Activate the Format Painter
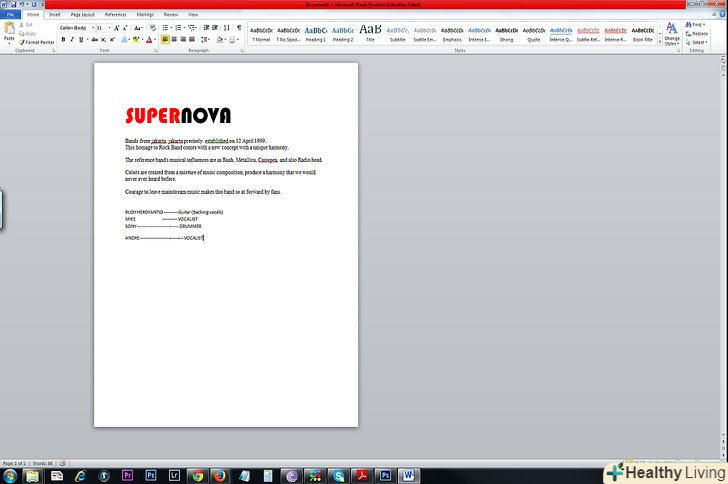 [36, 42]
